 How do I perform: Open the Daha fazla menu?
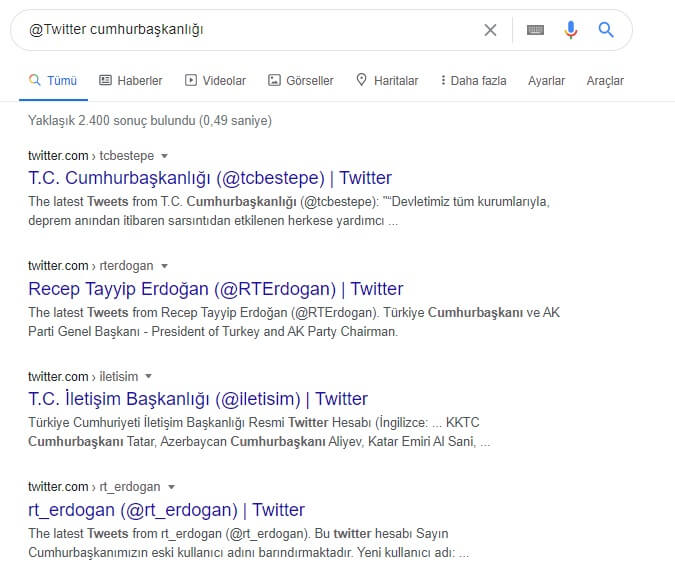click(x=473, y=80)
